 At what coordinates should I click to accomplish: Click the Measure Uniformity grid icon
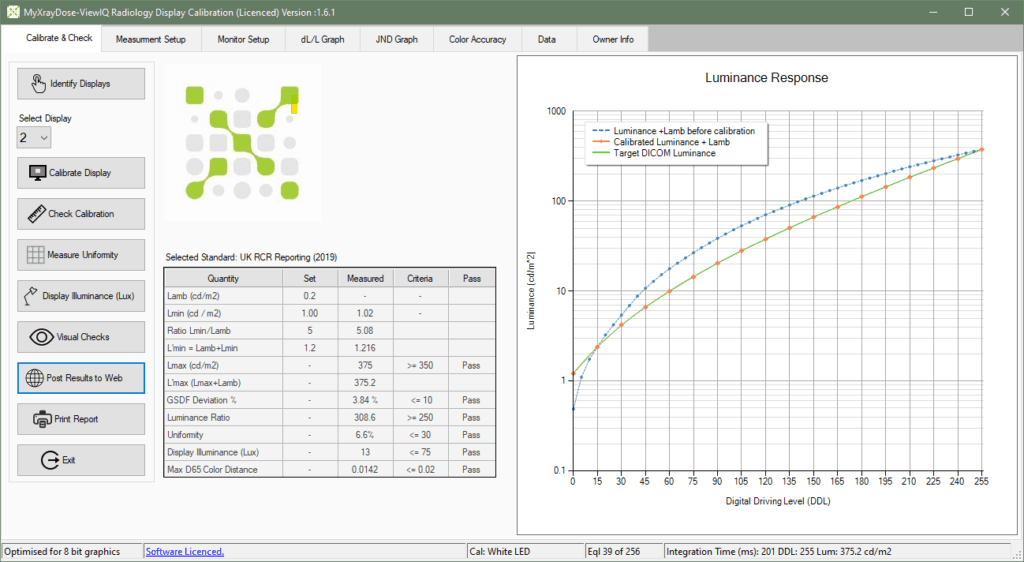(x=36, y=255)
